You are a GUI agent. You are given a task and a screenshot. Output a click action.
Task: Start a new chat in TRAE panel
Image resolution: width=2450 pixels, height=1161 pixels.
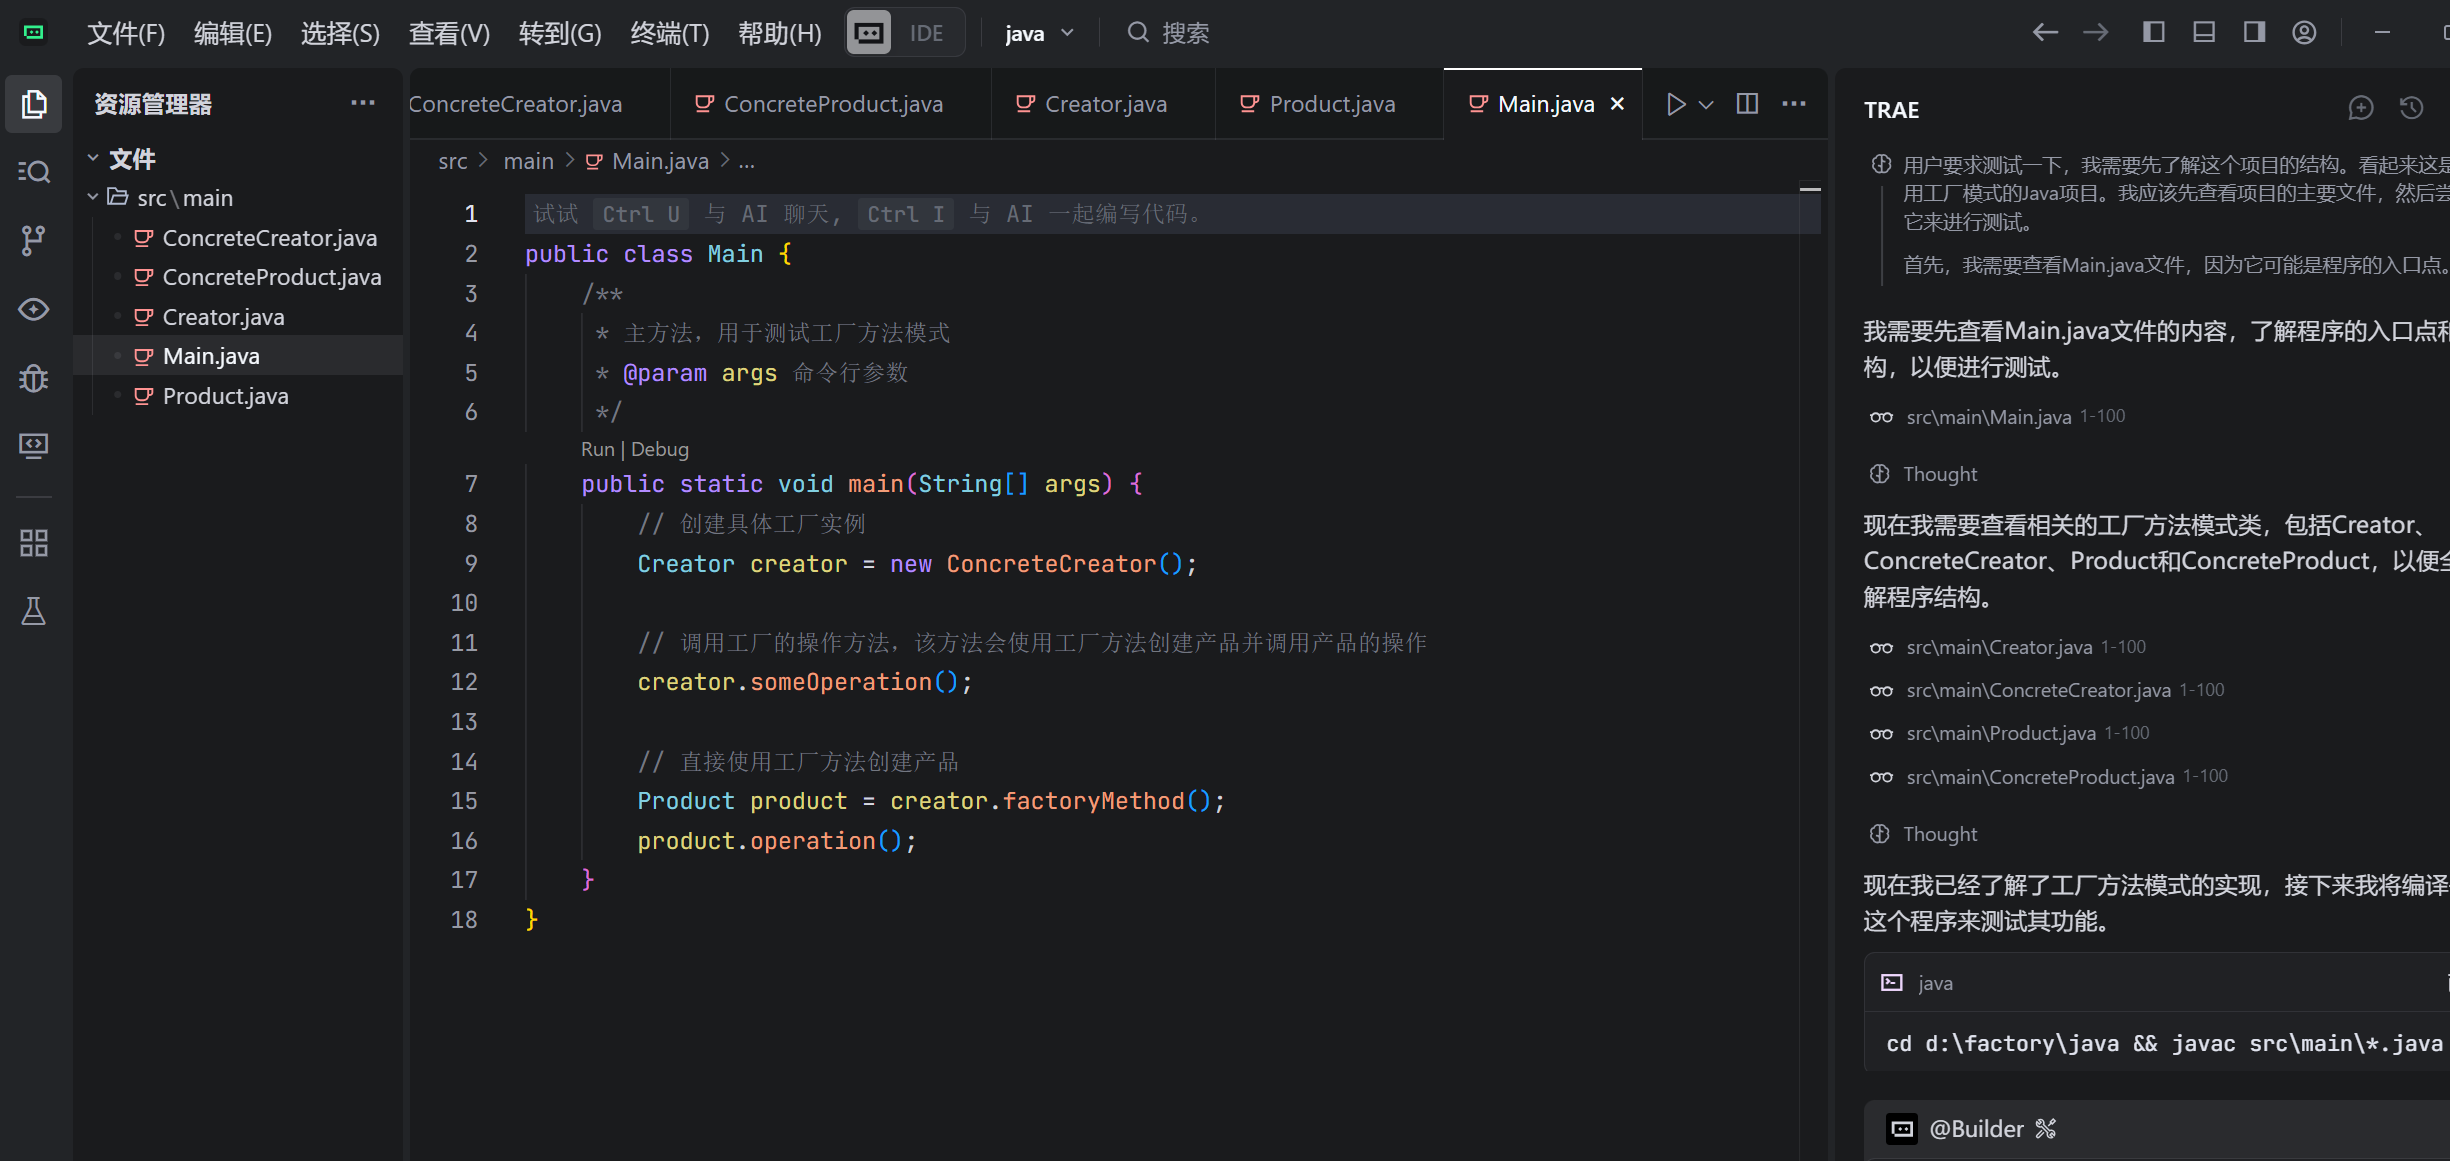click(x=2361, y=108)
